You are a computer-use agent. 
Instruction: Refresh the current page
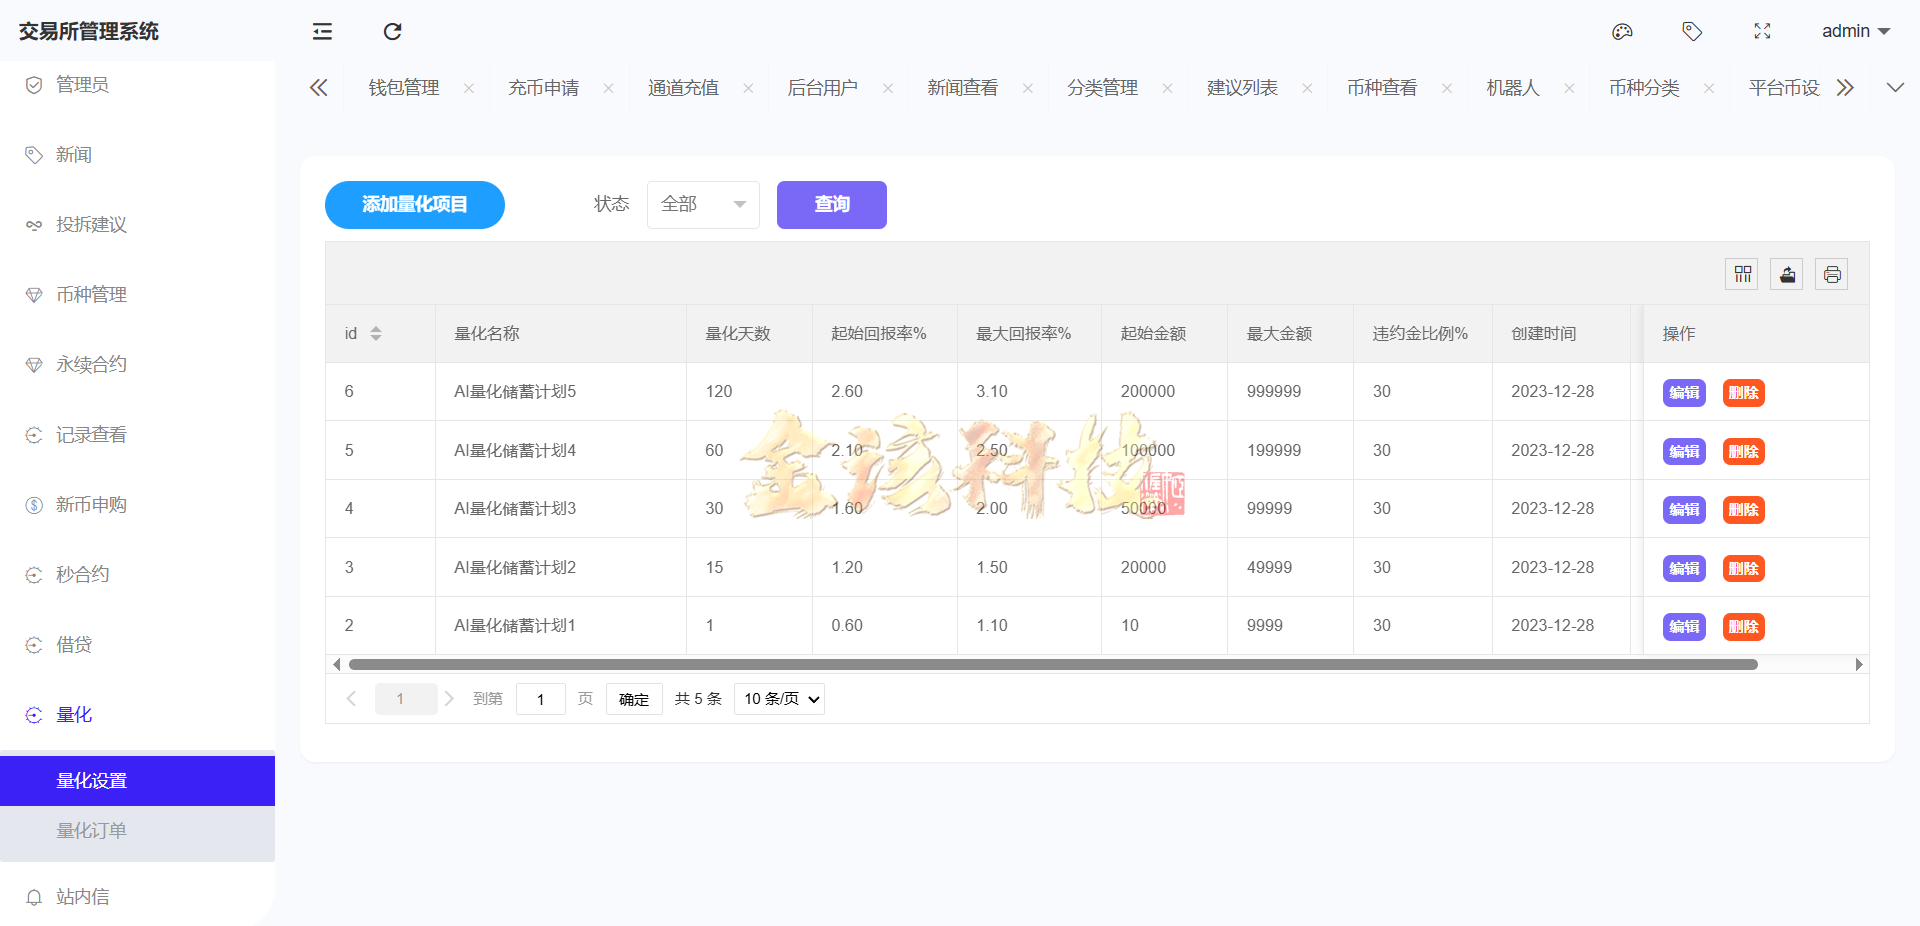[391, 31]
